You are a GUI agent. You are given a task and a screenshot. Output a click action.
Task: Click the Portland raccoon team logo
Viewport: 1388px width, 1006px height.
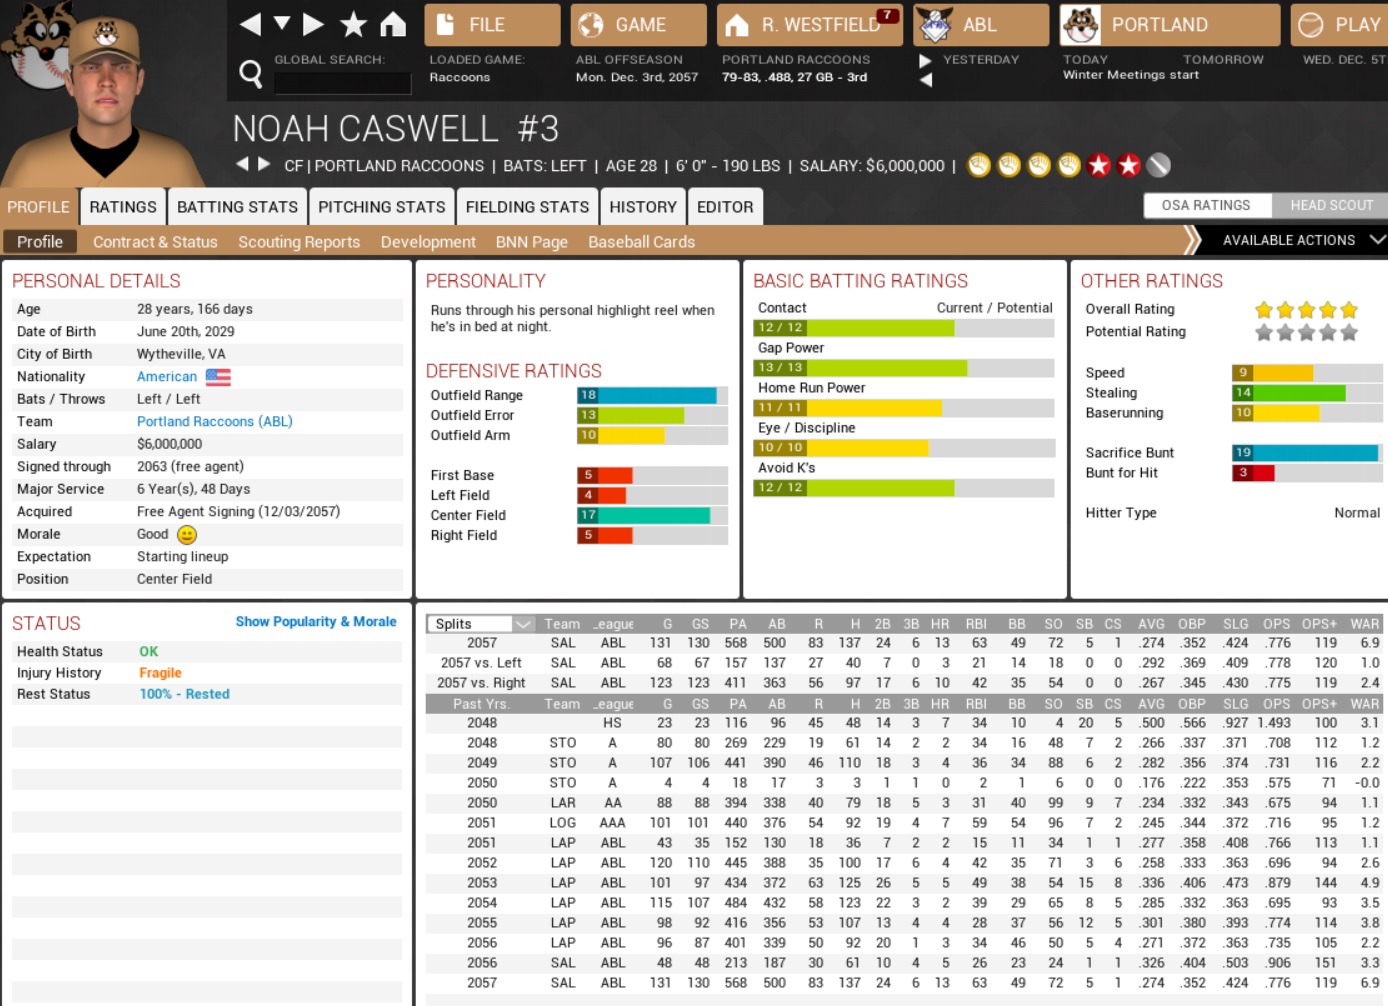(1081, 25)
